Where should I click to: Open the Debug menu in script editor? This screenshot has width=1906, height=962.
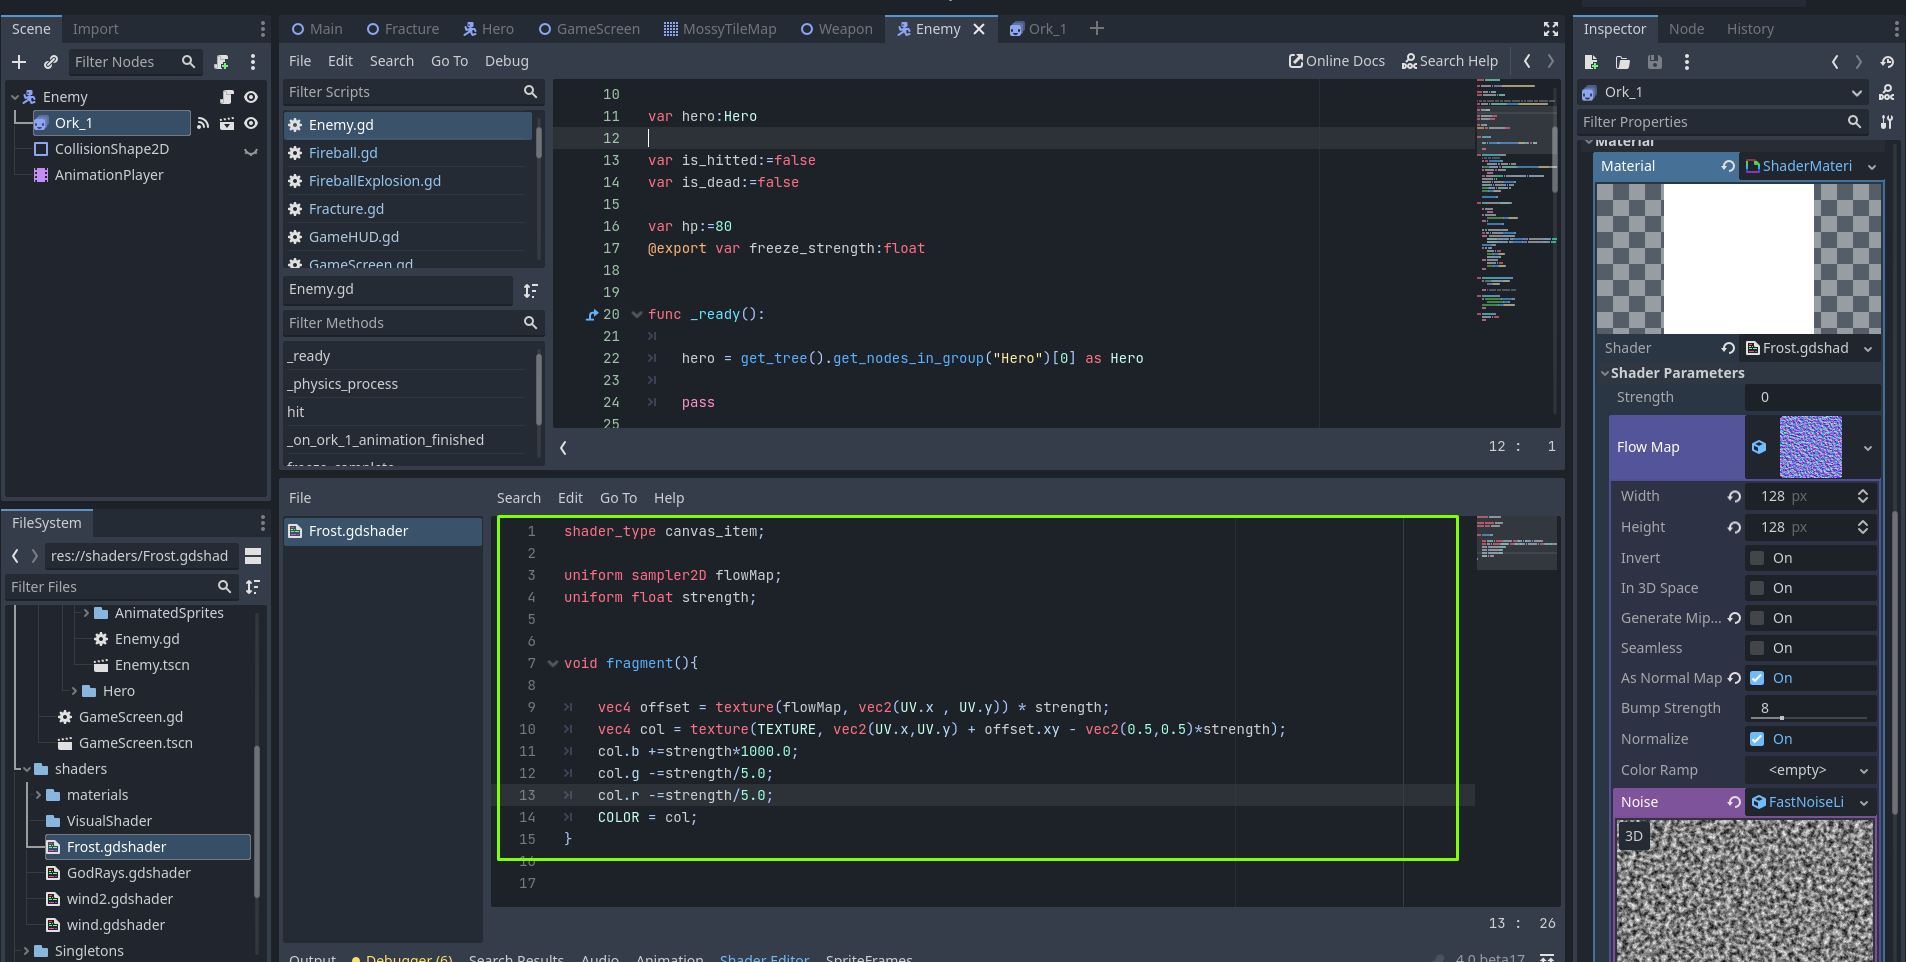tap(506, 61)
